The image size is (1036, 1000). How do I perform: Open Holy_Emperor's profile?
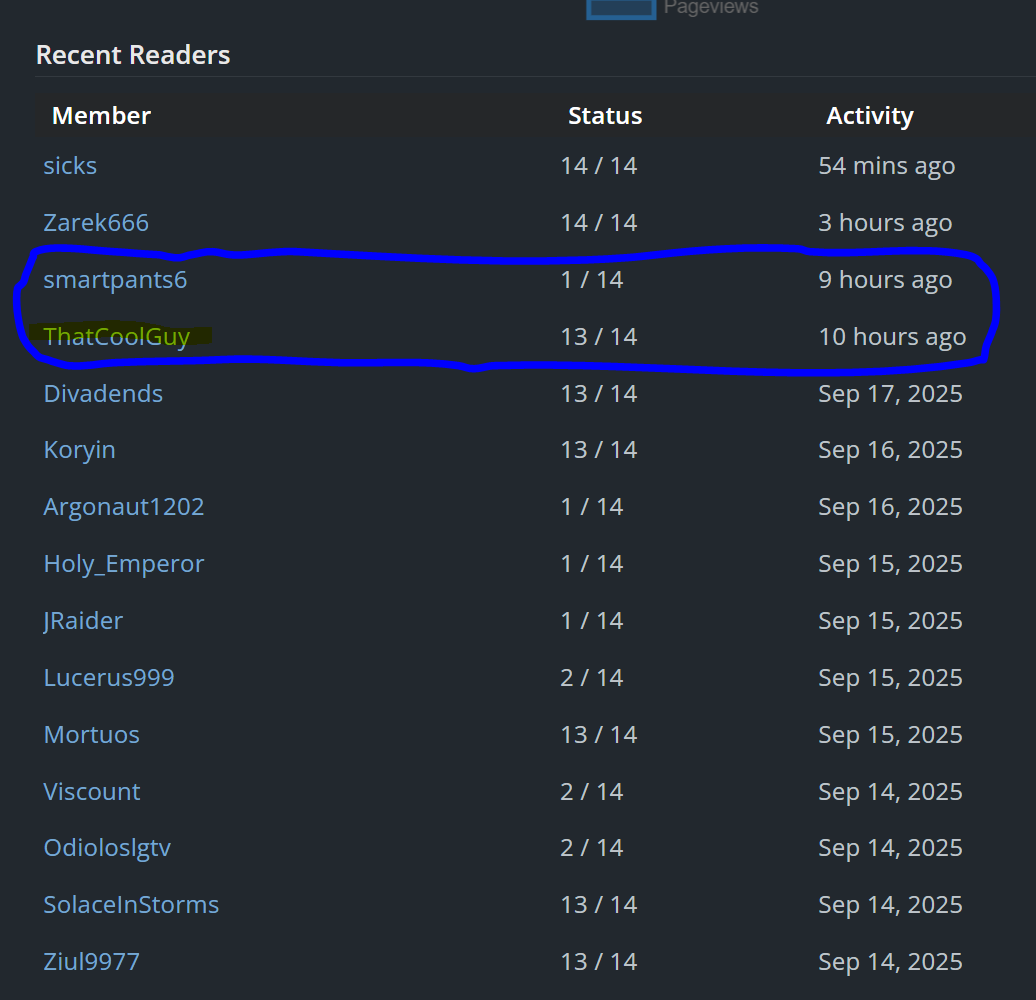[x=123, y=564]
